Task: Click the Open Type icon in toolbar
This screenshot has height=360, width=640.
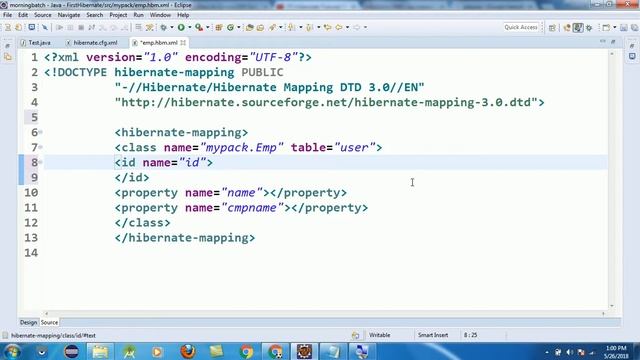Action: (x=249, y=27)
